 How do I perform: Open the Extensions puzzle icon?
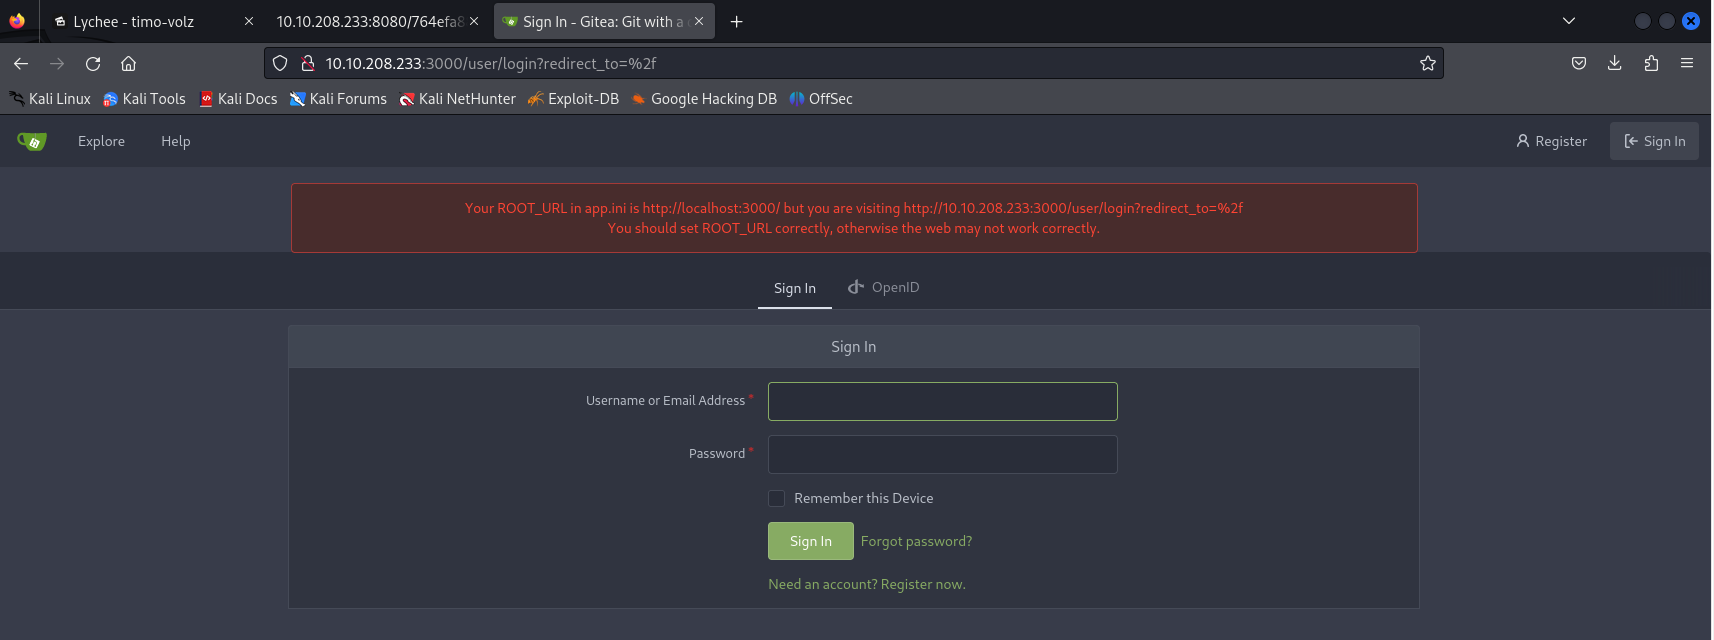tap(1651, 63)
